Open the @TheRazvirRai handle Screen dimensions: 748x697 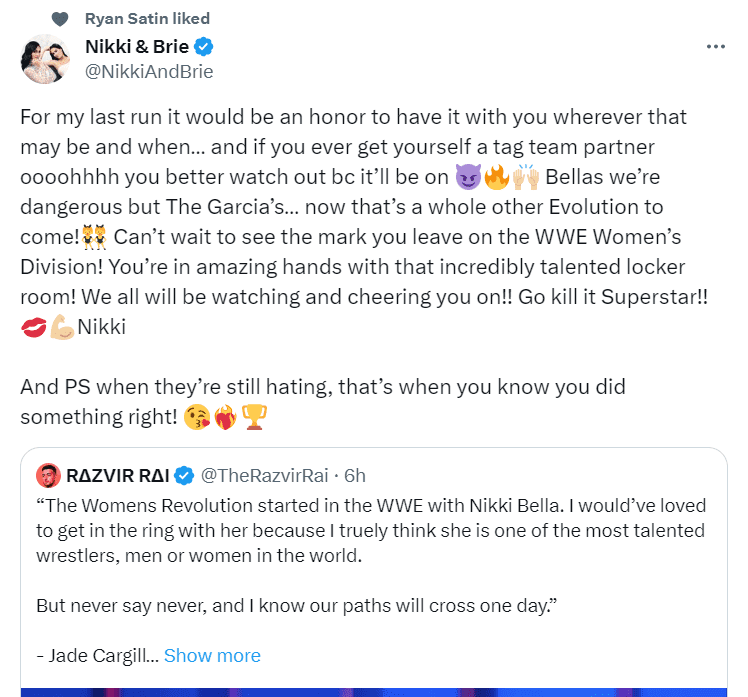pos(266,474)
